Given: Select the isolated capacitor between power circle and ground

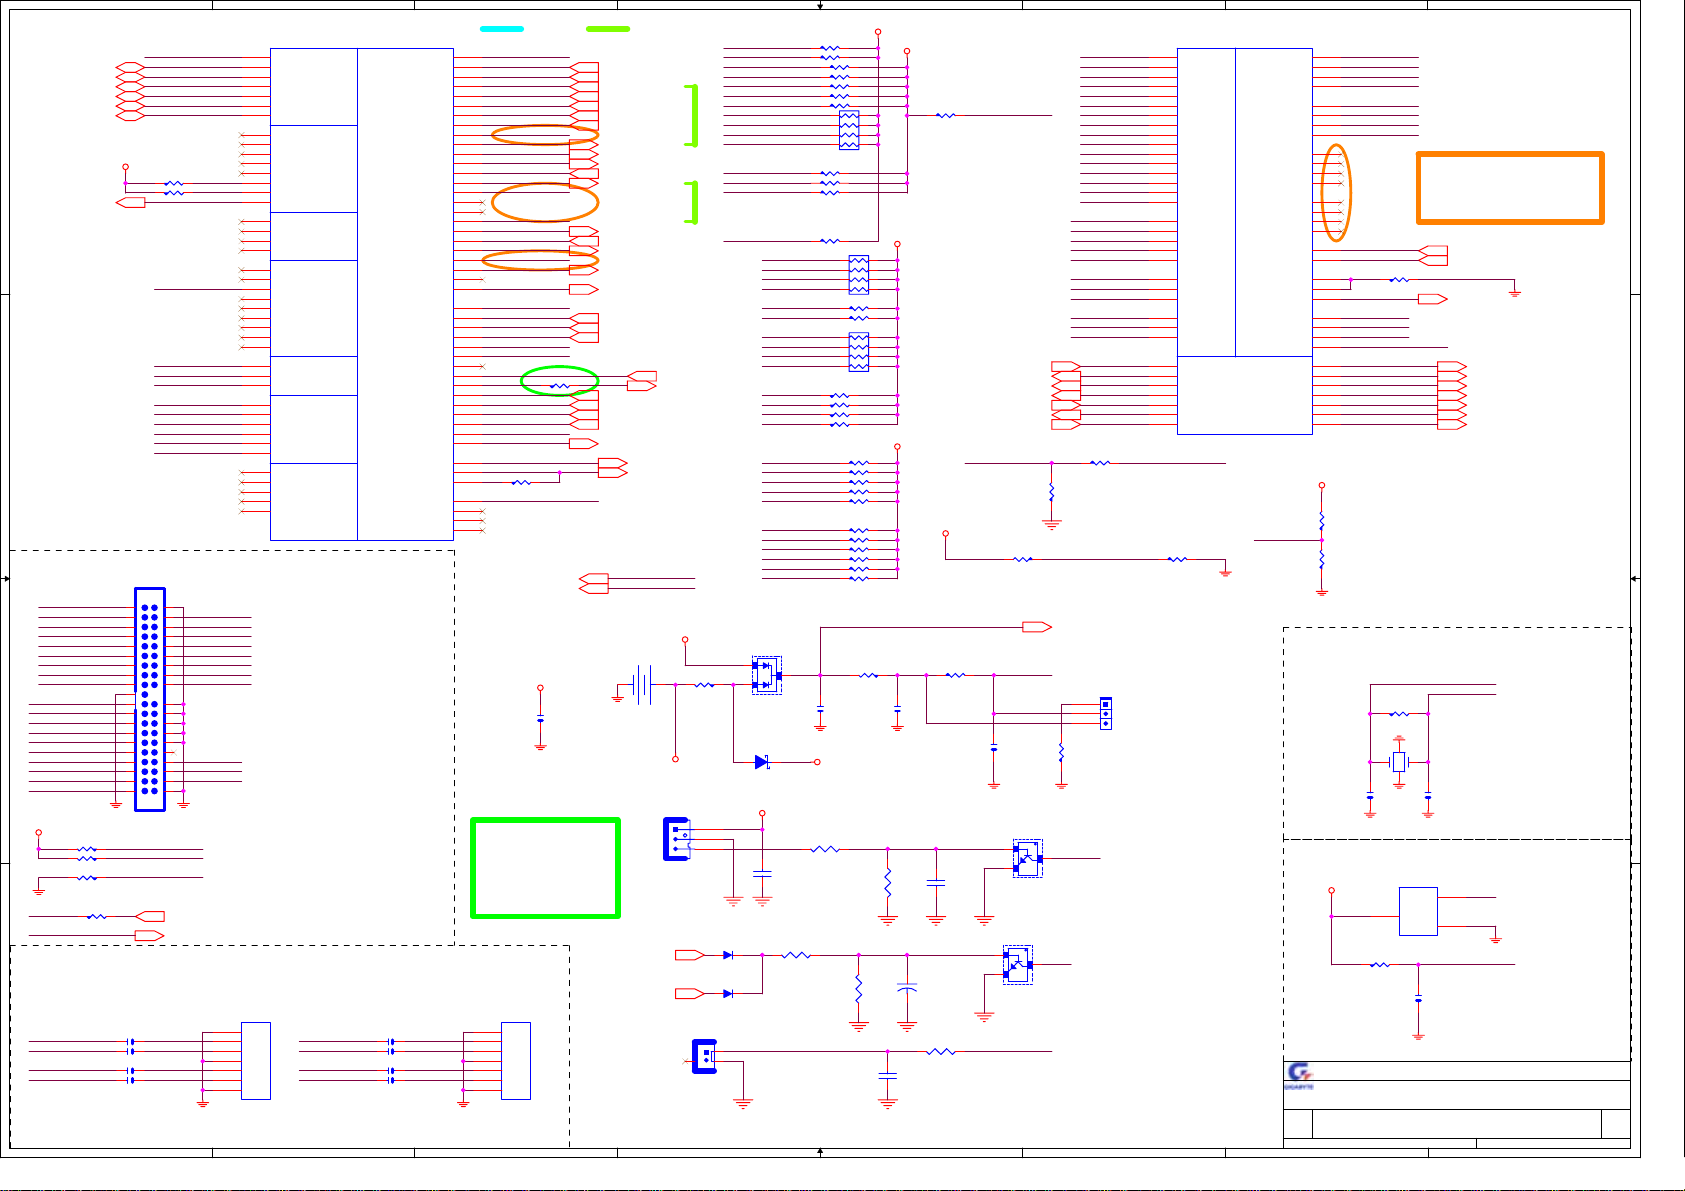Looking at the screenshot, I should [540, 720].
